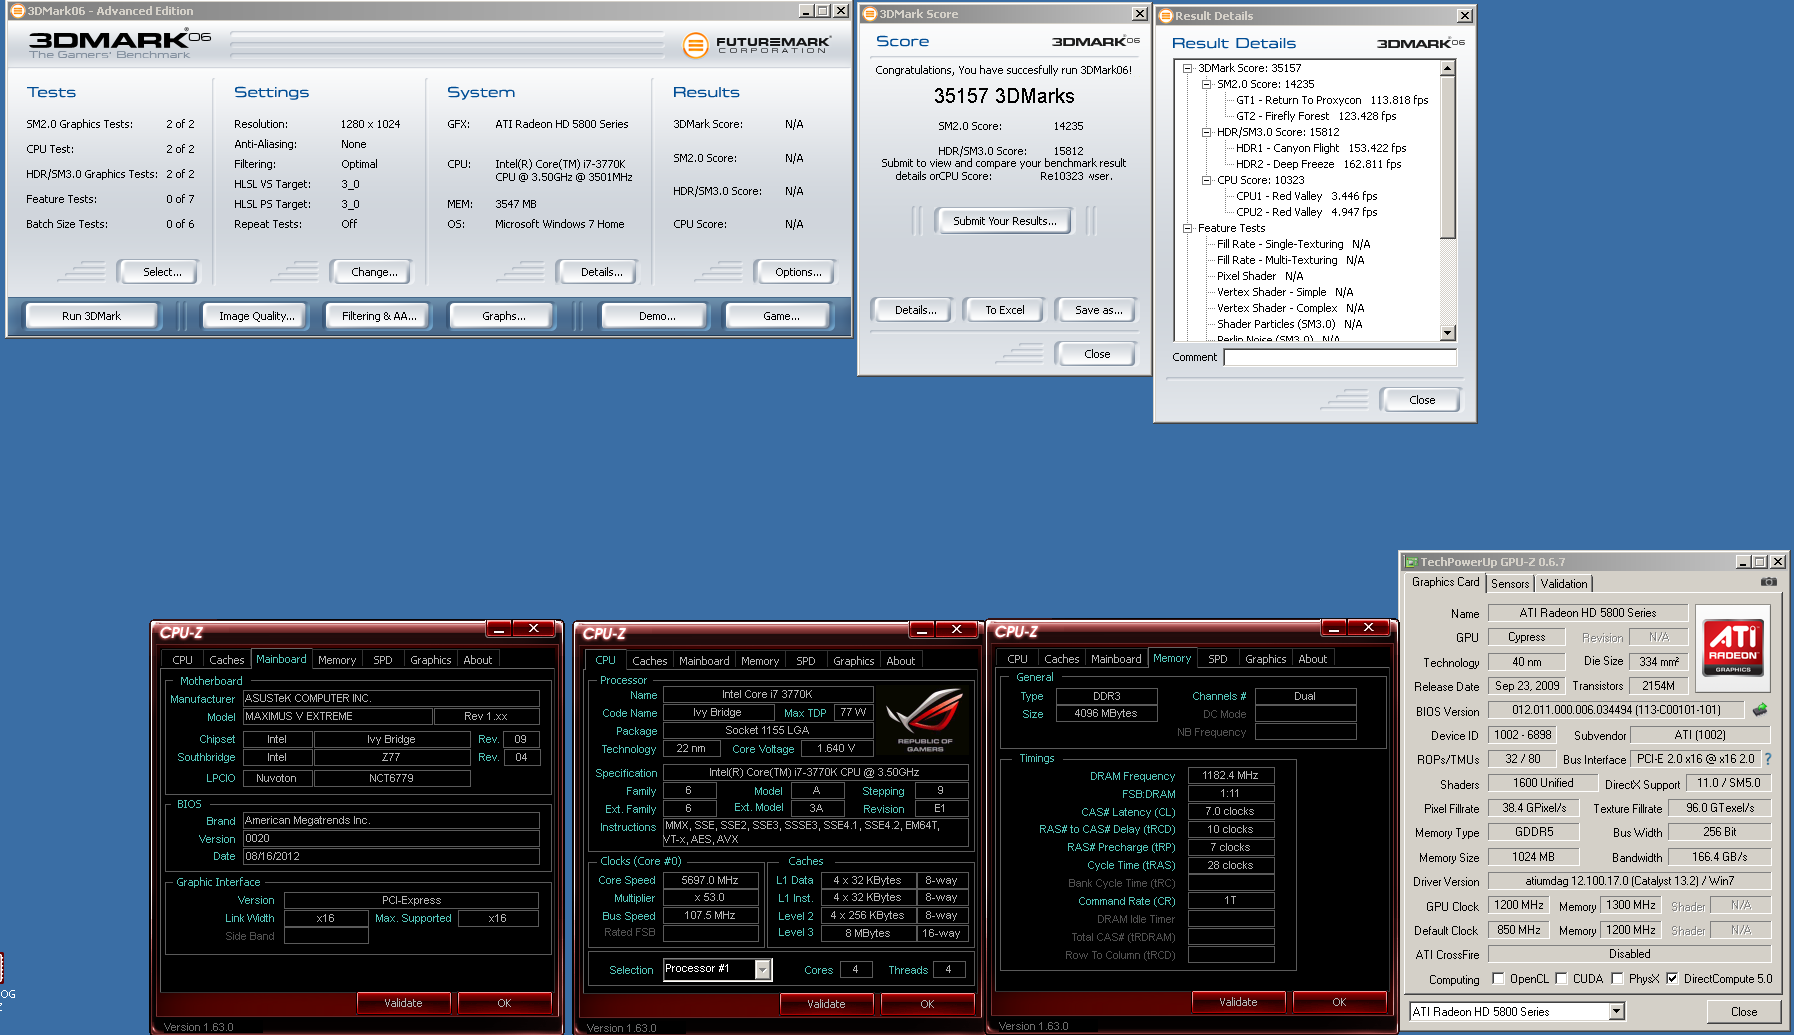
Task: Select GT1 - Return To Proxycon row
Action: [x=1332, y=100]
